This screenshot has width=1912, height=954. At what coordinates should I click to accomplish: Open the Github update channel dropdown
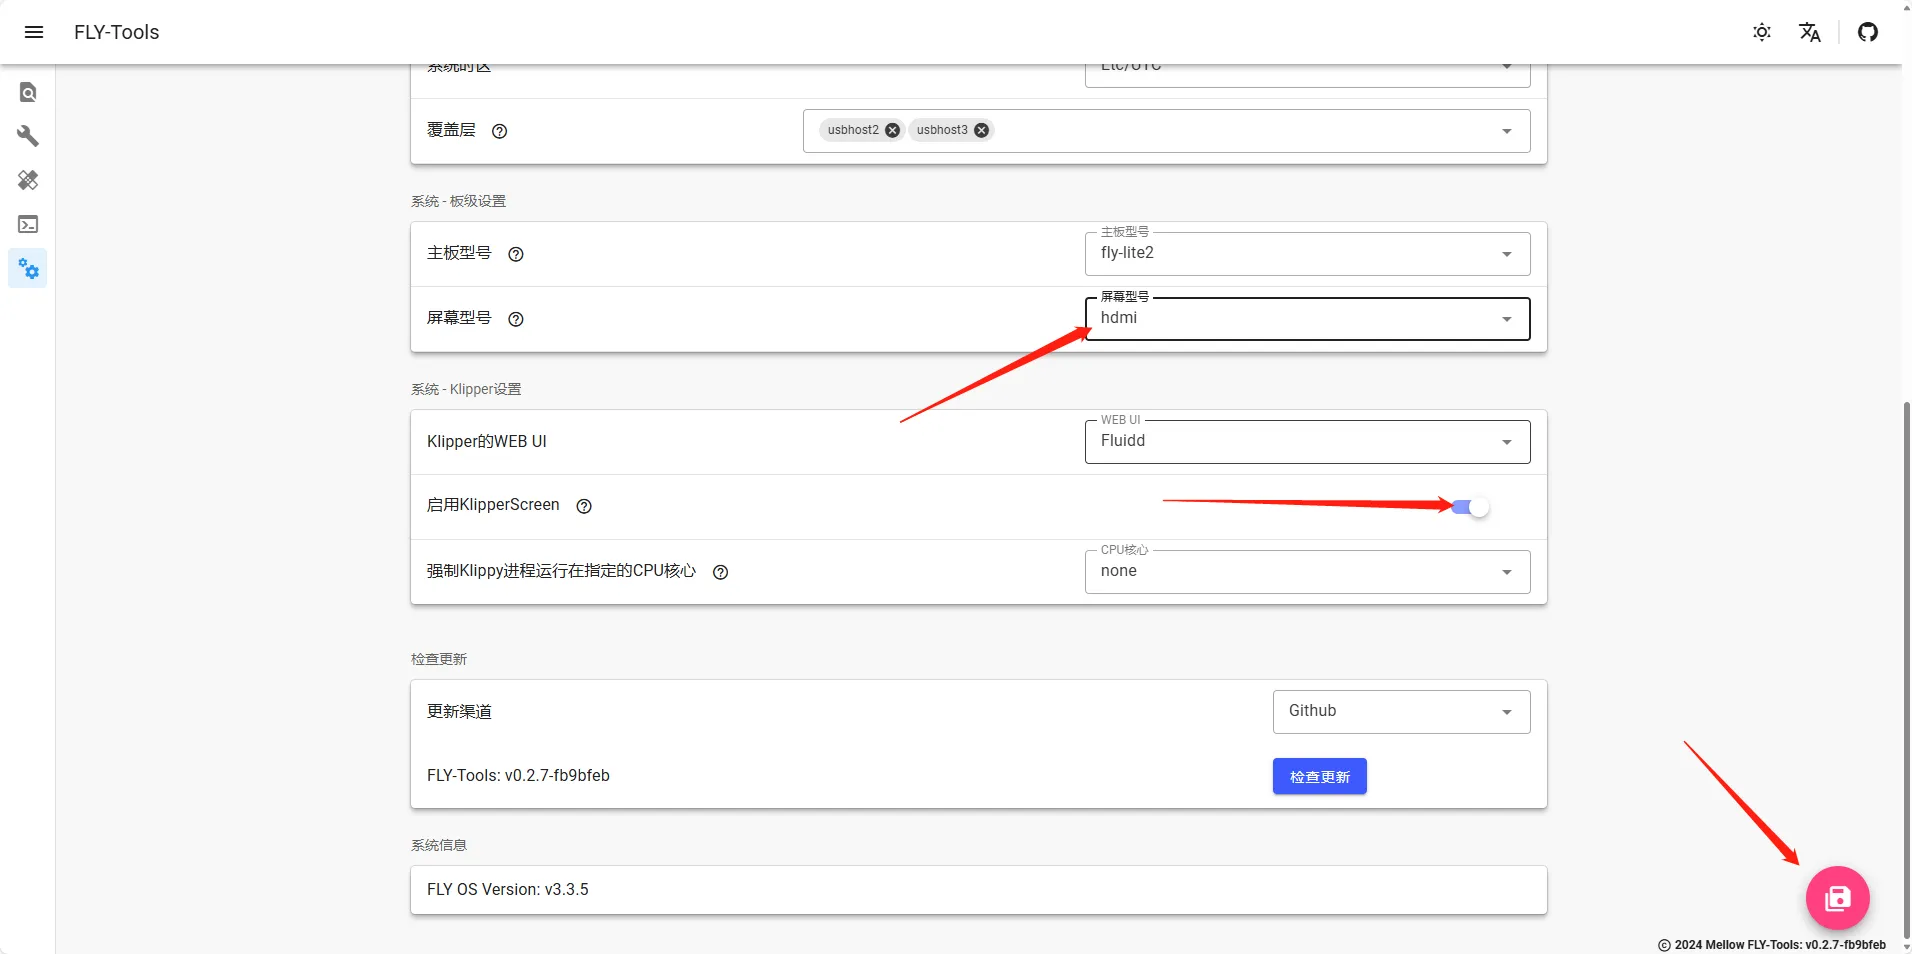point(1401,712)
